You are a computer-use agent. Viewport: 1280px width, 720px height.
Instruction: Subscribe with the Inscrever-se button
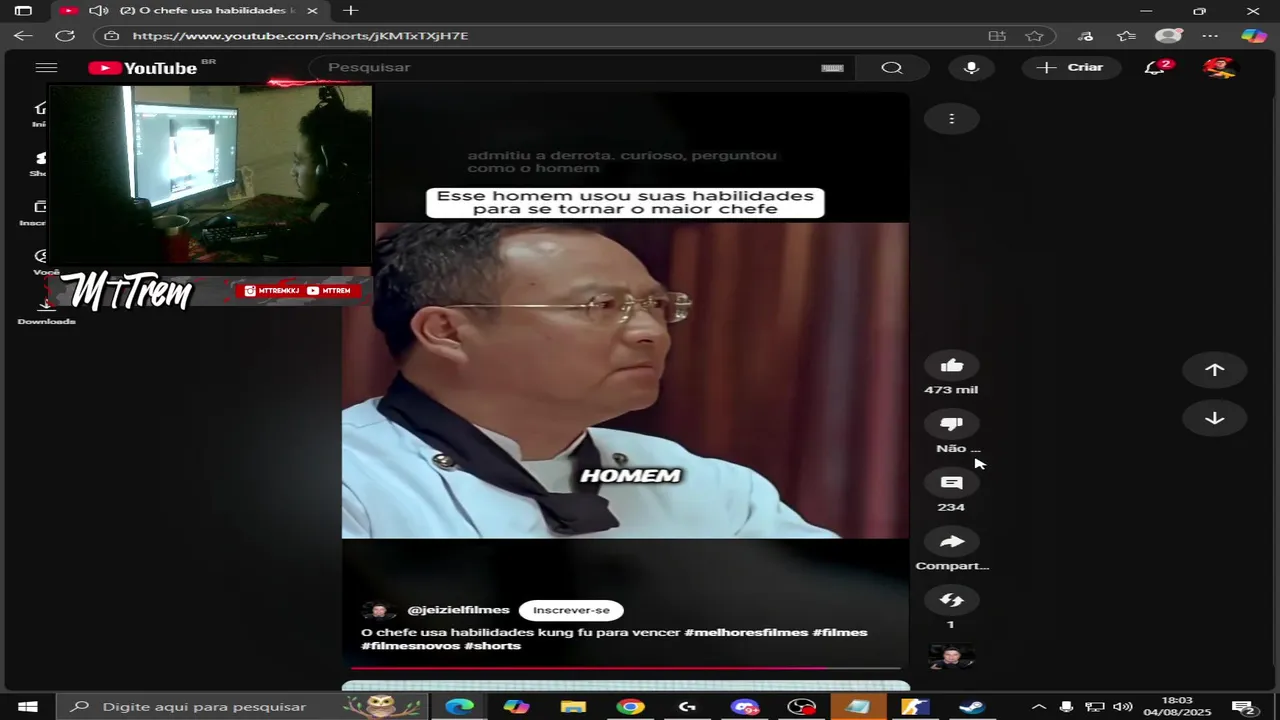pos(571,611)
